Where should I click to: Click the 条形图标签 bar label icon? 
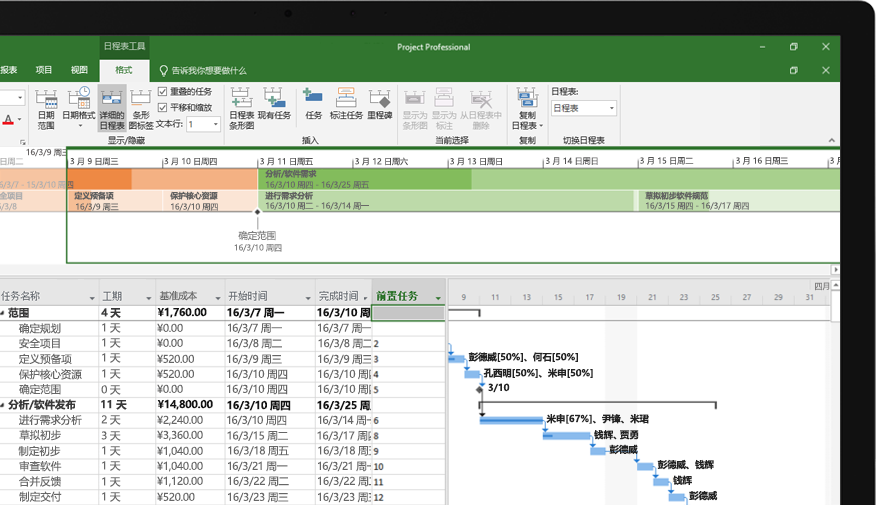(141, 99)
